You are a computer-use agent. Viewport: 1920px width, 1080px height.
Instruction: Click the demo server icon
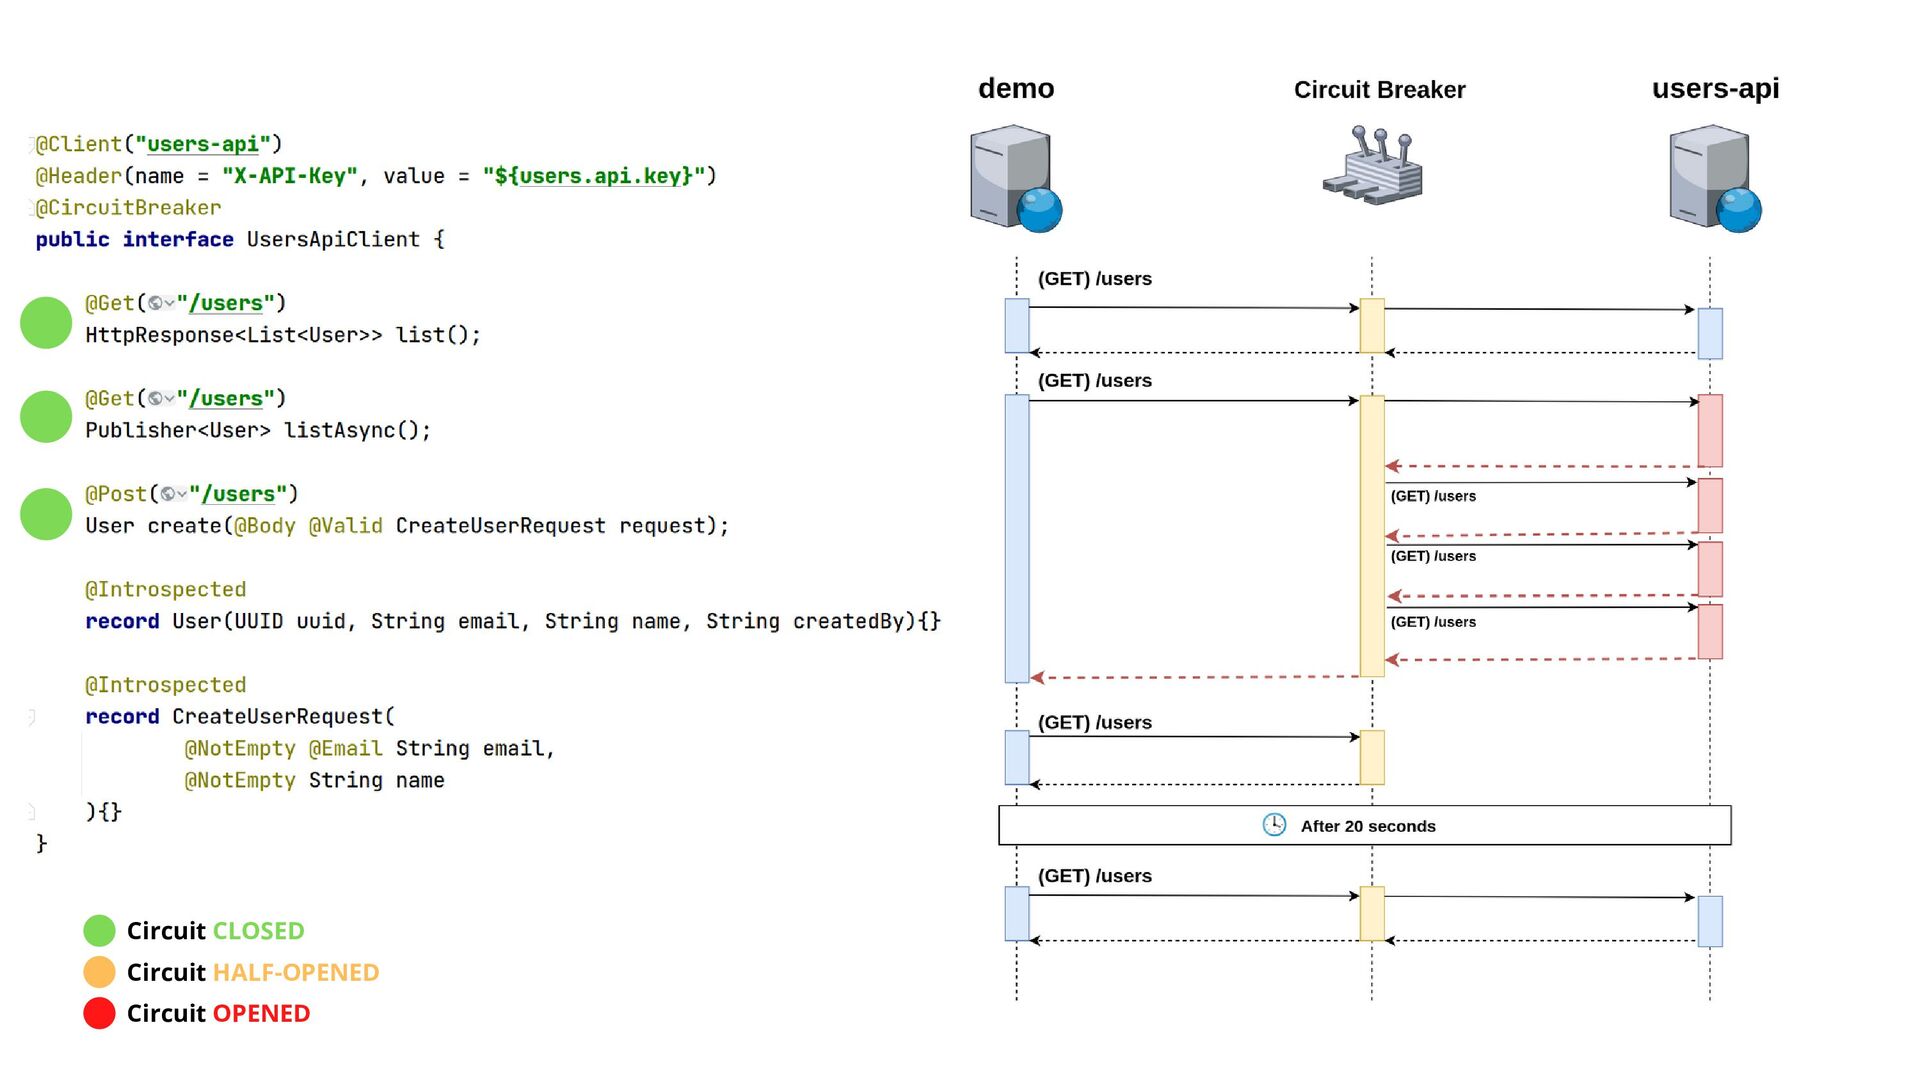[1016, 179]
